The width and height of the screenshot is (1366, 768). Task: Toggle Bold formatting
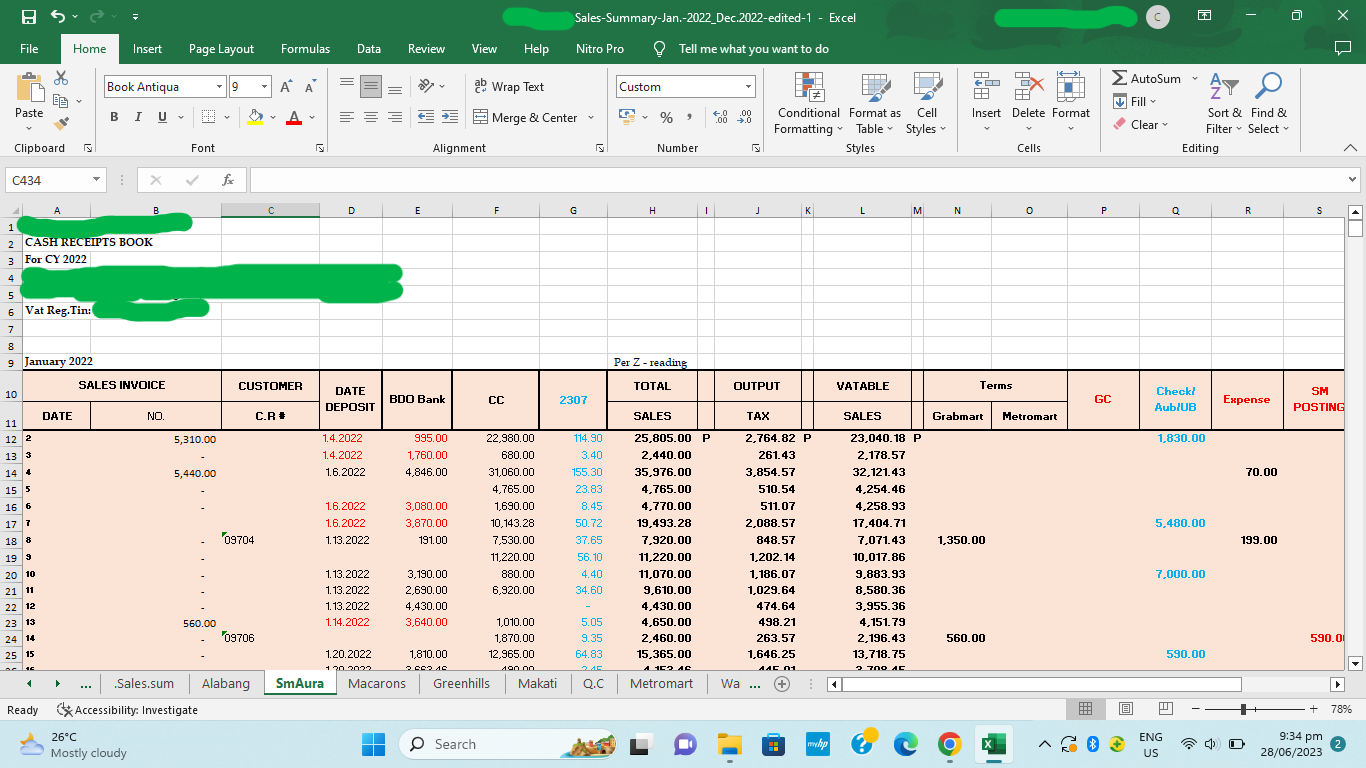114,118
